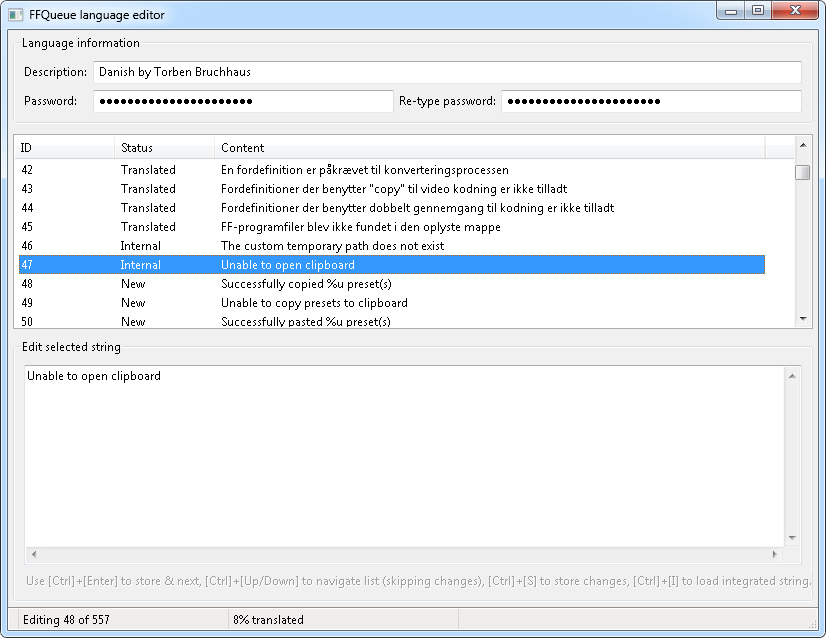This screenshot has width=826, height=638.
Task: Select row 45 FF-programfiler blev ikke fundet
Action: click(391, 227)
